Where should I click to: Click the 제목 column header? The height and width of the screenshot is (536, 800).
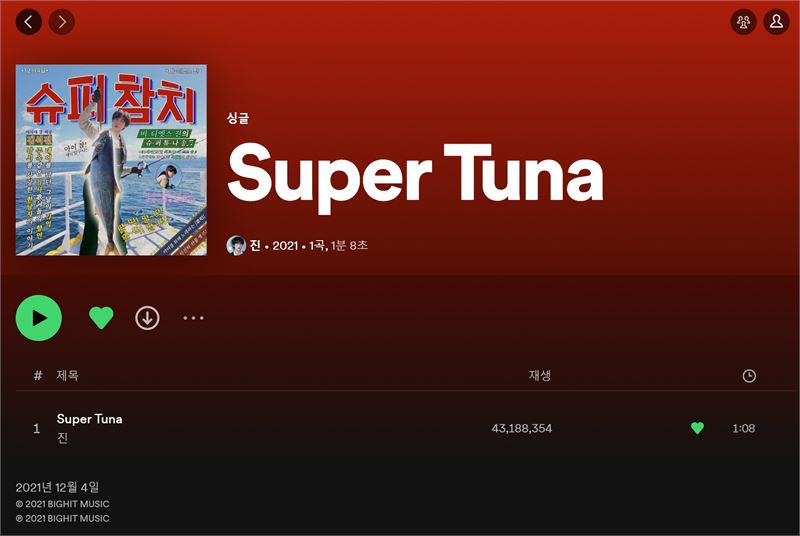[x=67, y=375]
